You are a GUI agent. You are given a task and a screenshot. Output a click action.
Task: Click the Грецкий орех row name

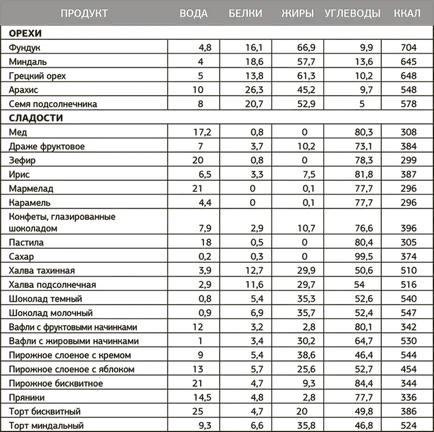[37, 76]
